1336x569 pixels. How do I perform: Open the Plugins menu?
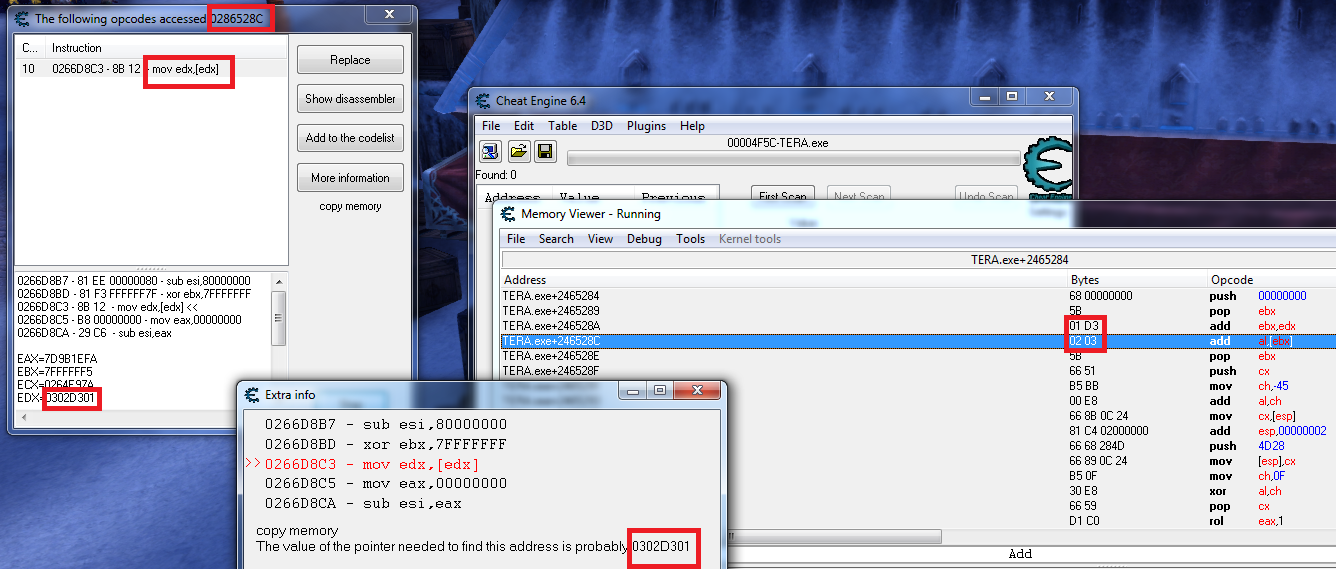coord(647,126)
